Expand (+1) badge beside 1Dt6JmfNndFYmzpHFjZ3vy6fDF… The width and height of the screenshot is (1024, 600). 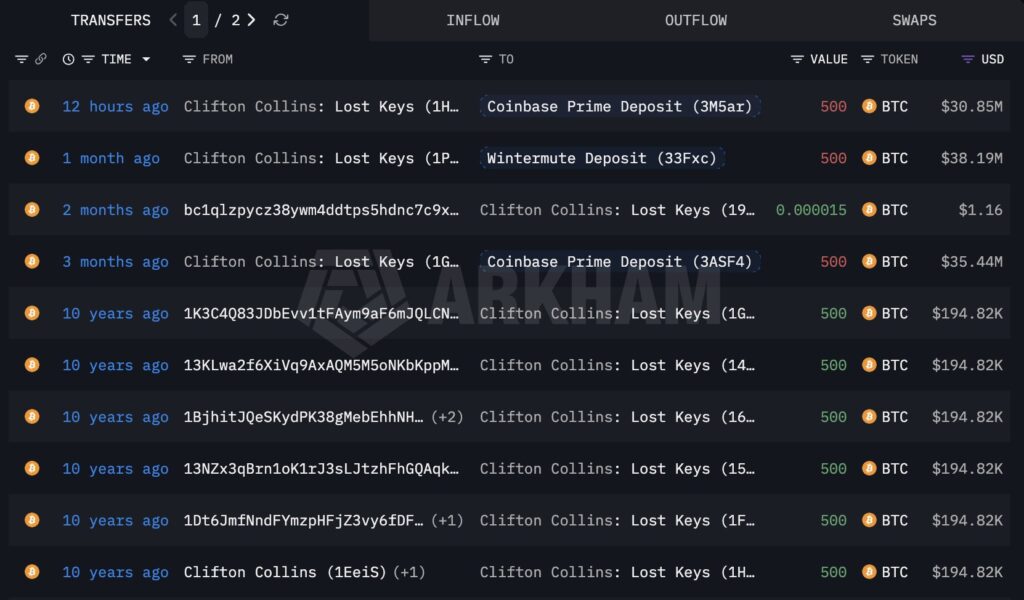pyautogui.click(x=447, y=520)
